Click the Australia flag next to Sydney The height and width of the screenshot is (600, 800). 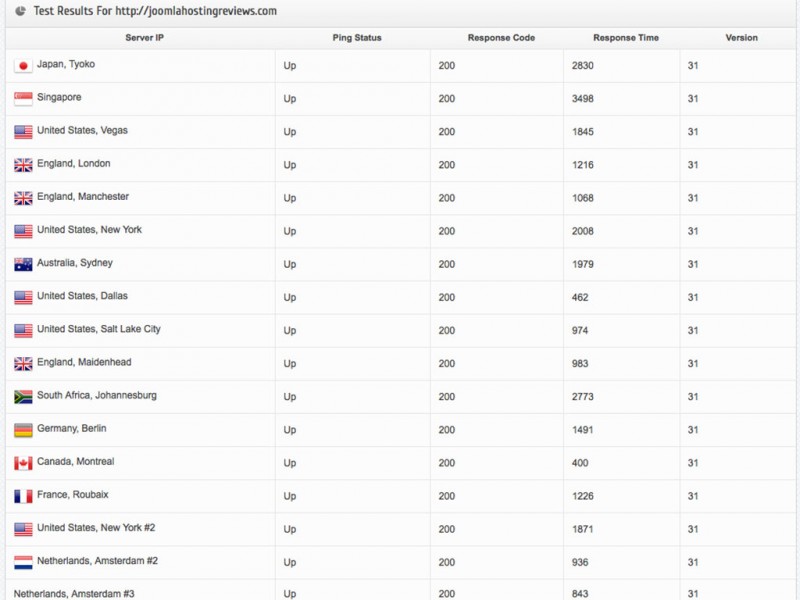(x=23, y=264)
